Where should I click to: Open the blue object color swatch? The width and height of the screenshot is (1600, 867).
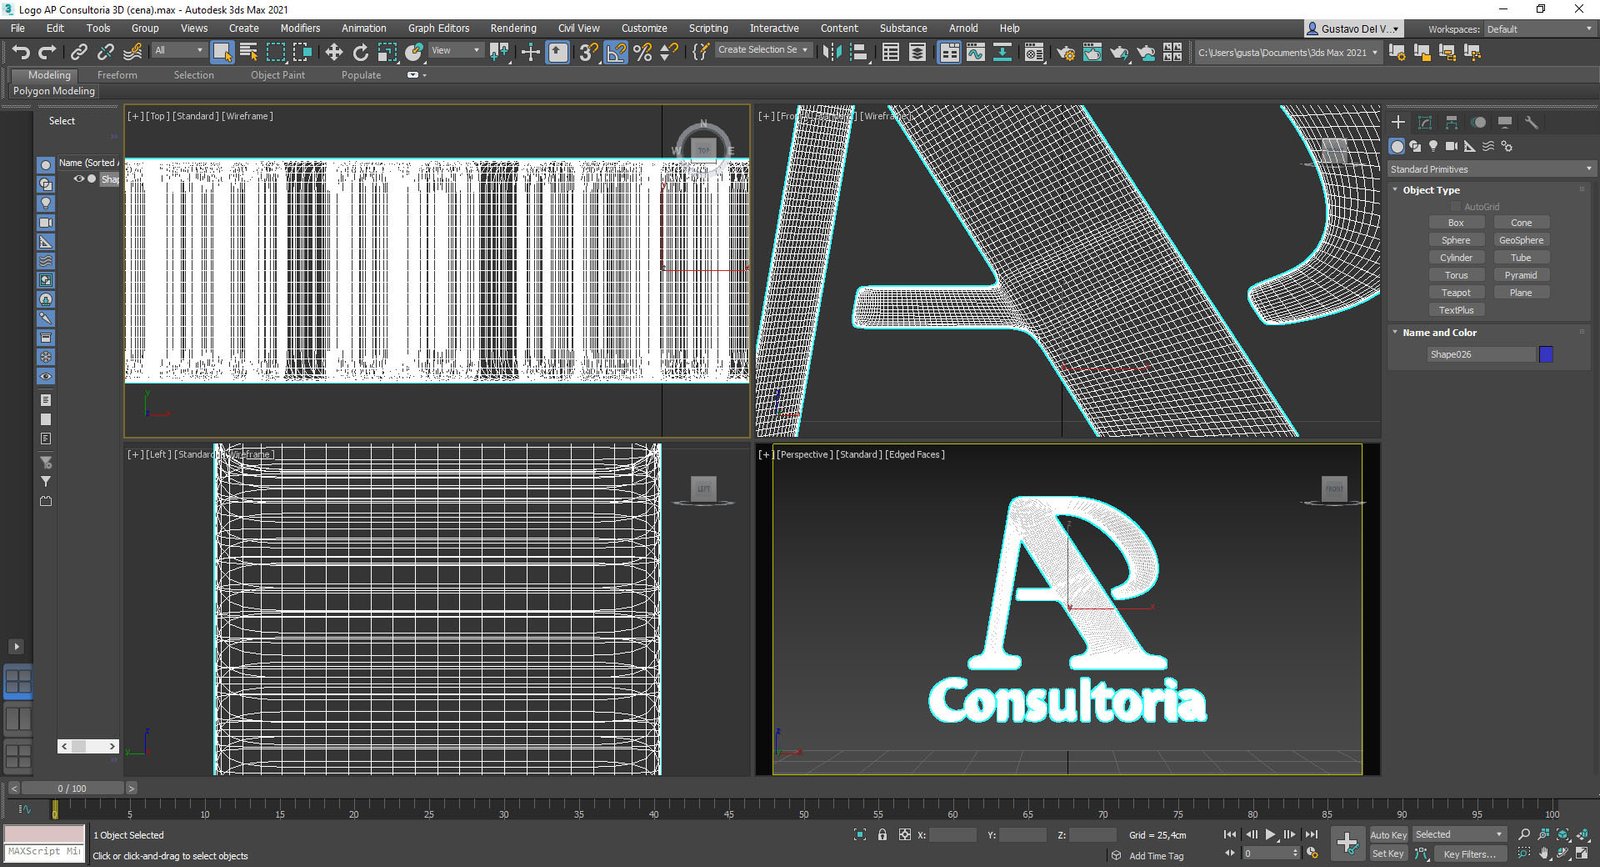click(x=1546, y=354)
